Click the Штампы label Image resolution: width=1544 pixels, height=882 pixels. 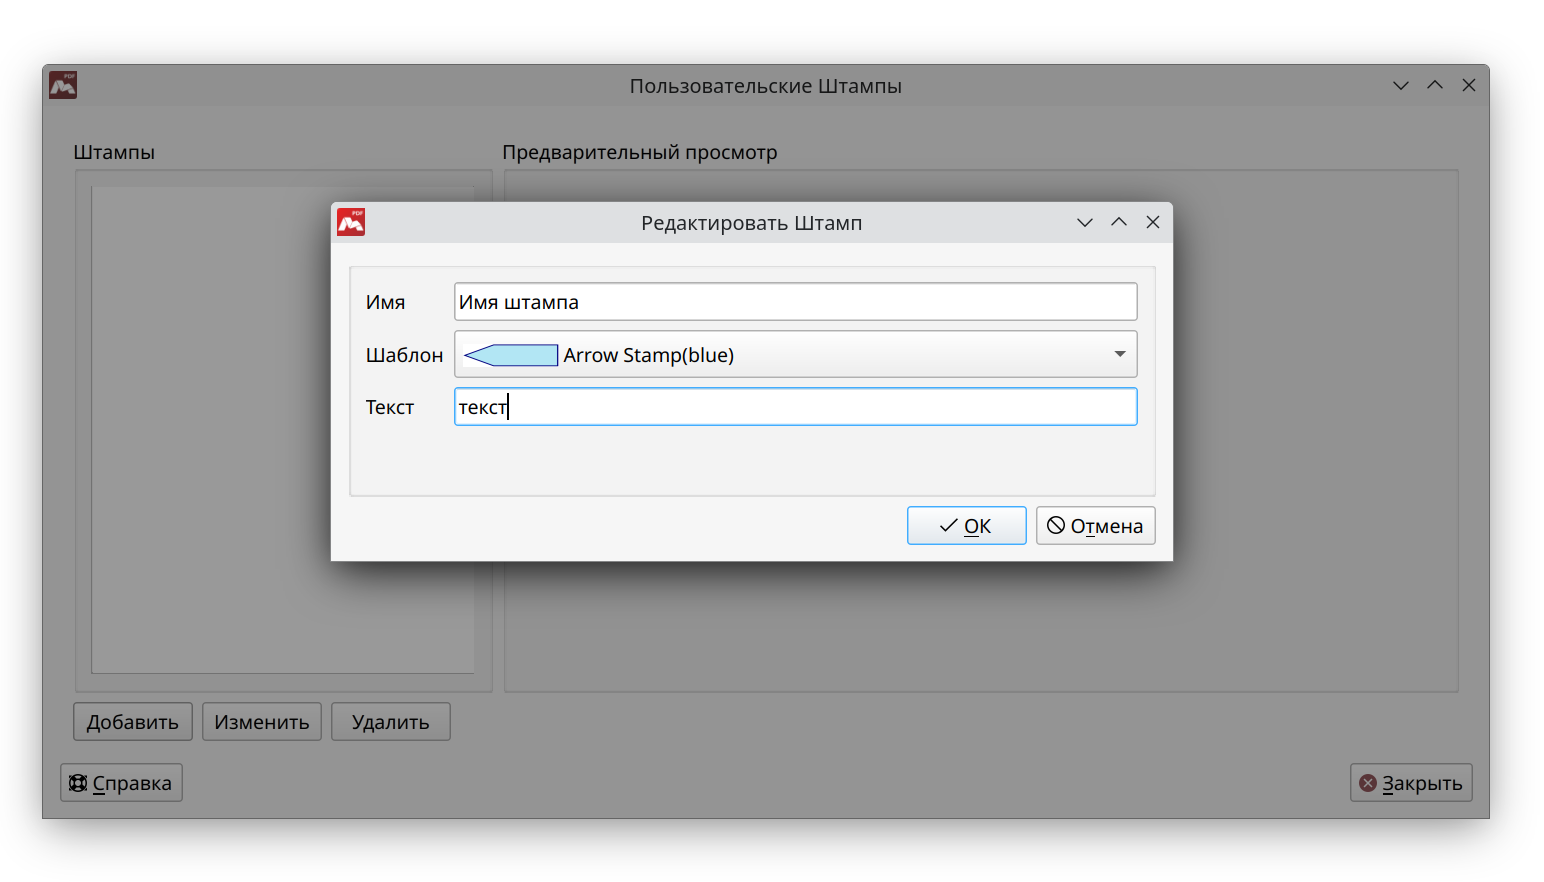[x=114, y=152]
